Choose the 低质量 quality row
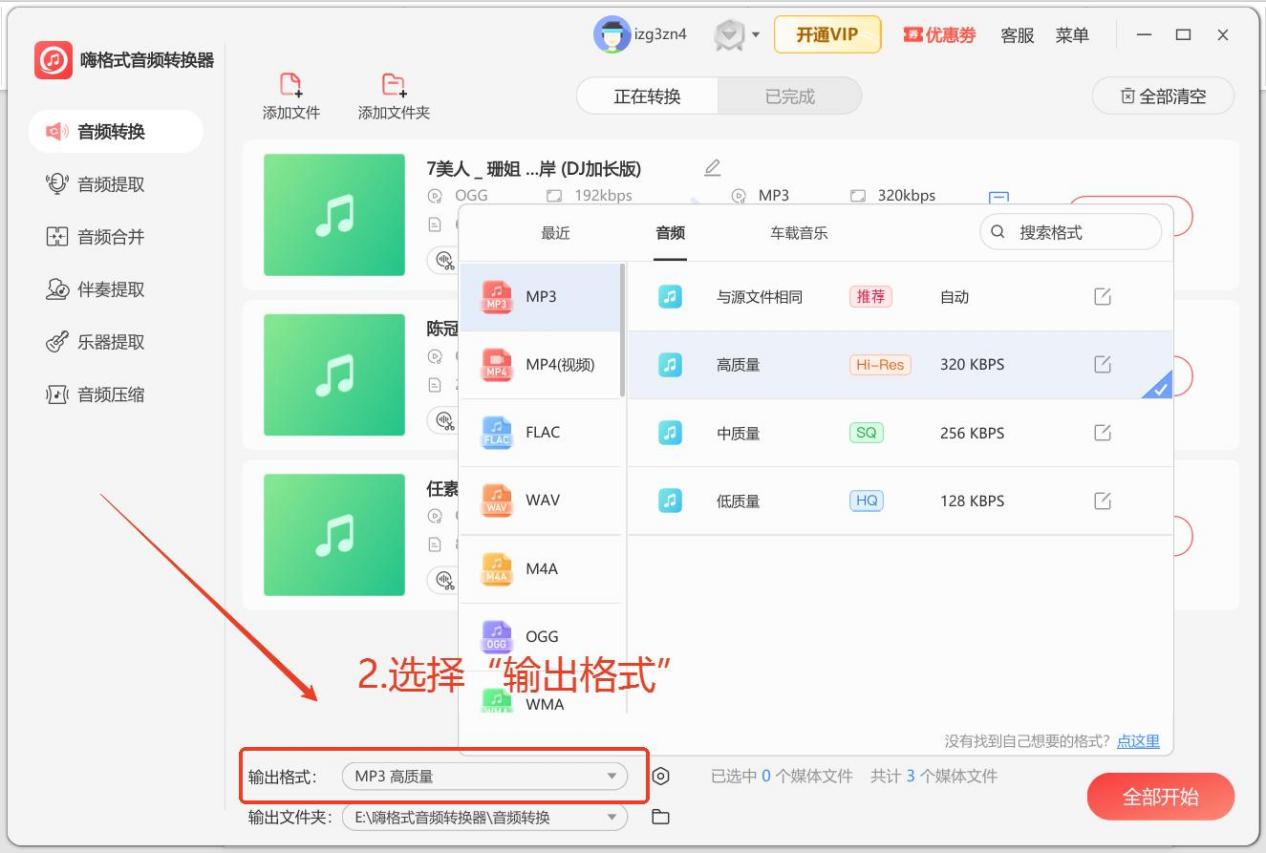 [x=900, y=501]
